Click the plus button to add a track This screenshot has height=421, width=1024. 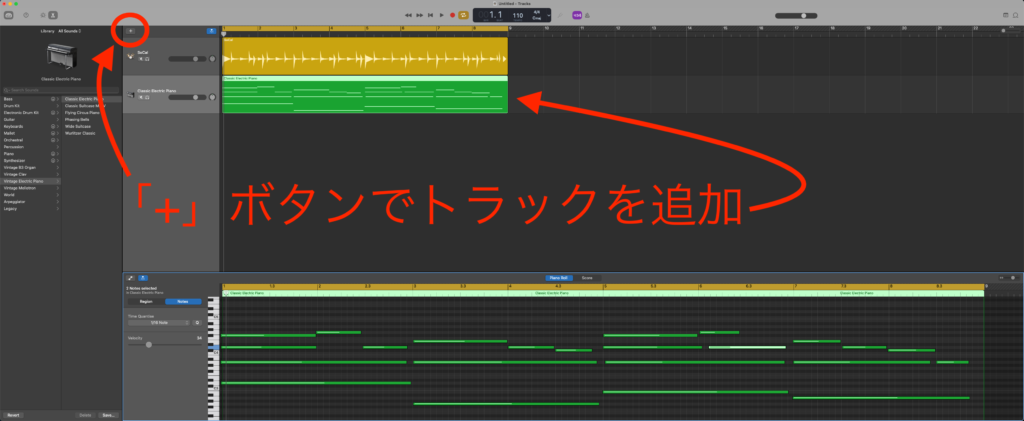click(130, 31)
